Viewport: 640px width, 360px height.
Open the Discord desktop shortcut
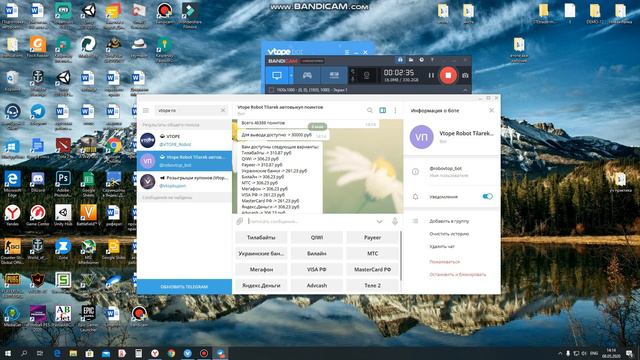(x=38, y=181)
